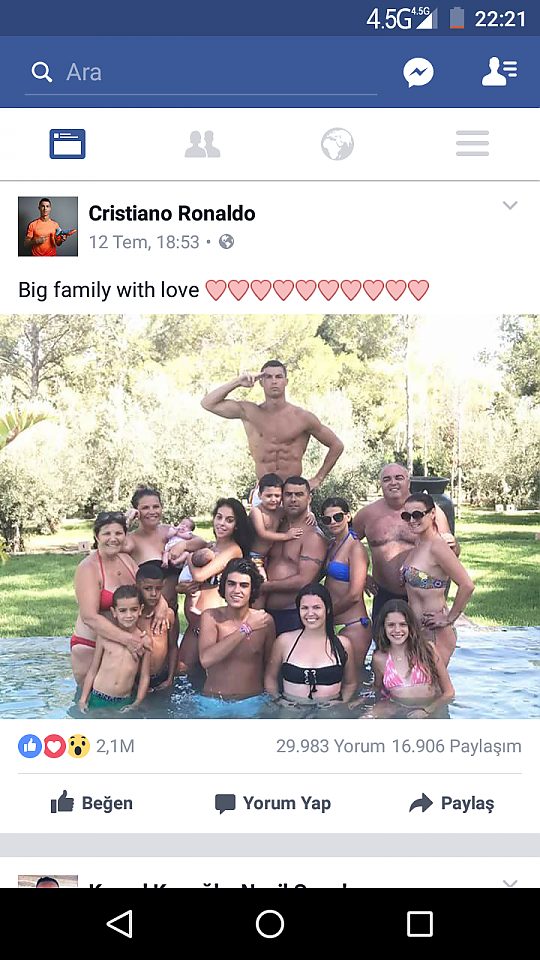Open the Cristiano Ronaldo profile name link
Image resolution: width=540 pixels, height=960 pixels.
click(172, 213)
